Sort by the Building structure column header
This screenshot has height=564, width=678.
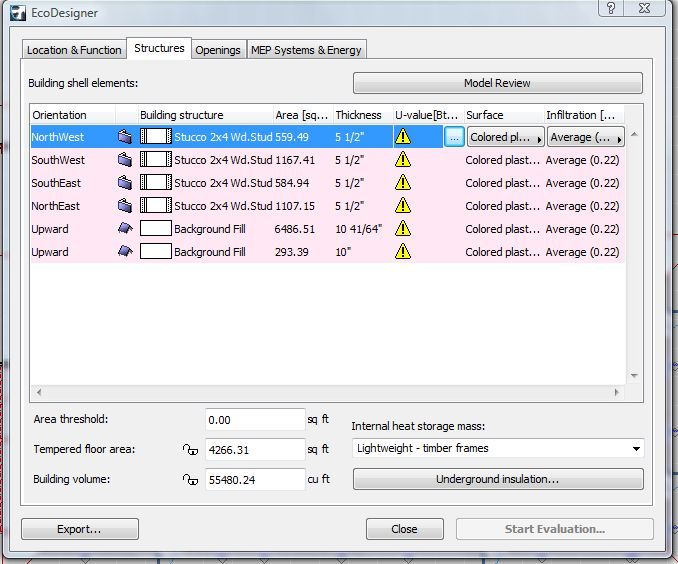point(205,115)
